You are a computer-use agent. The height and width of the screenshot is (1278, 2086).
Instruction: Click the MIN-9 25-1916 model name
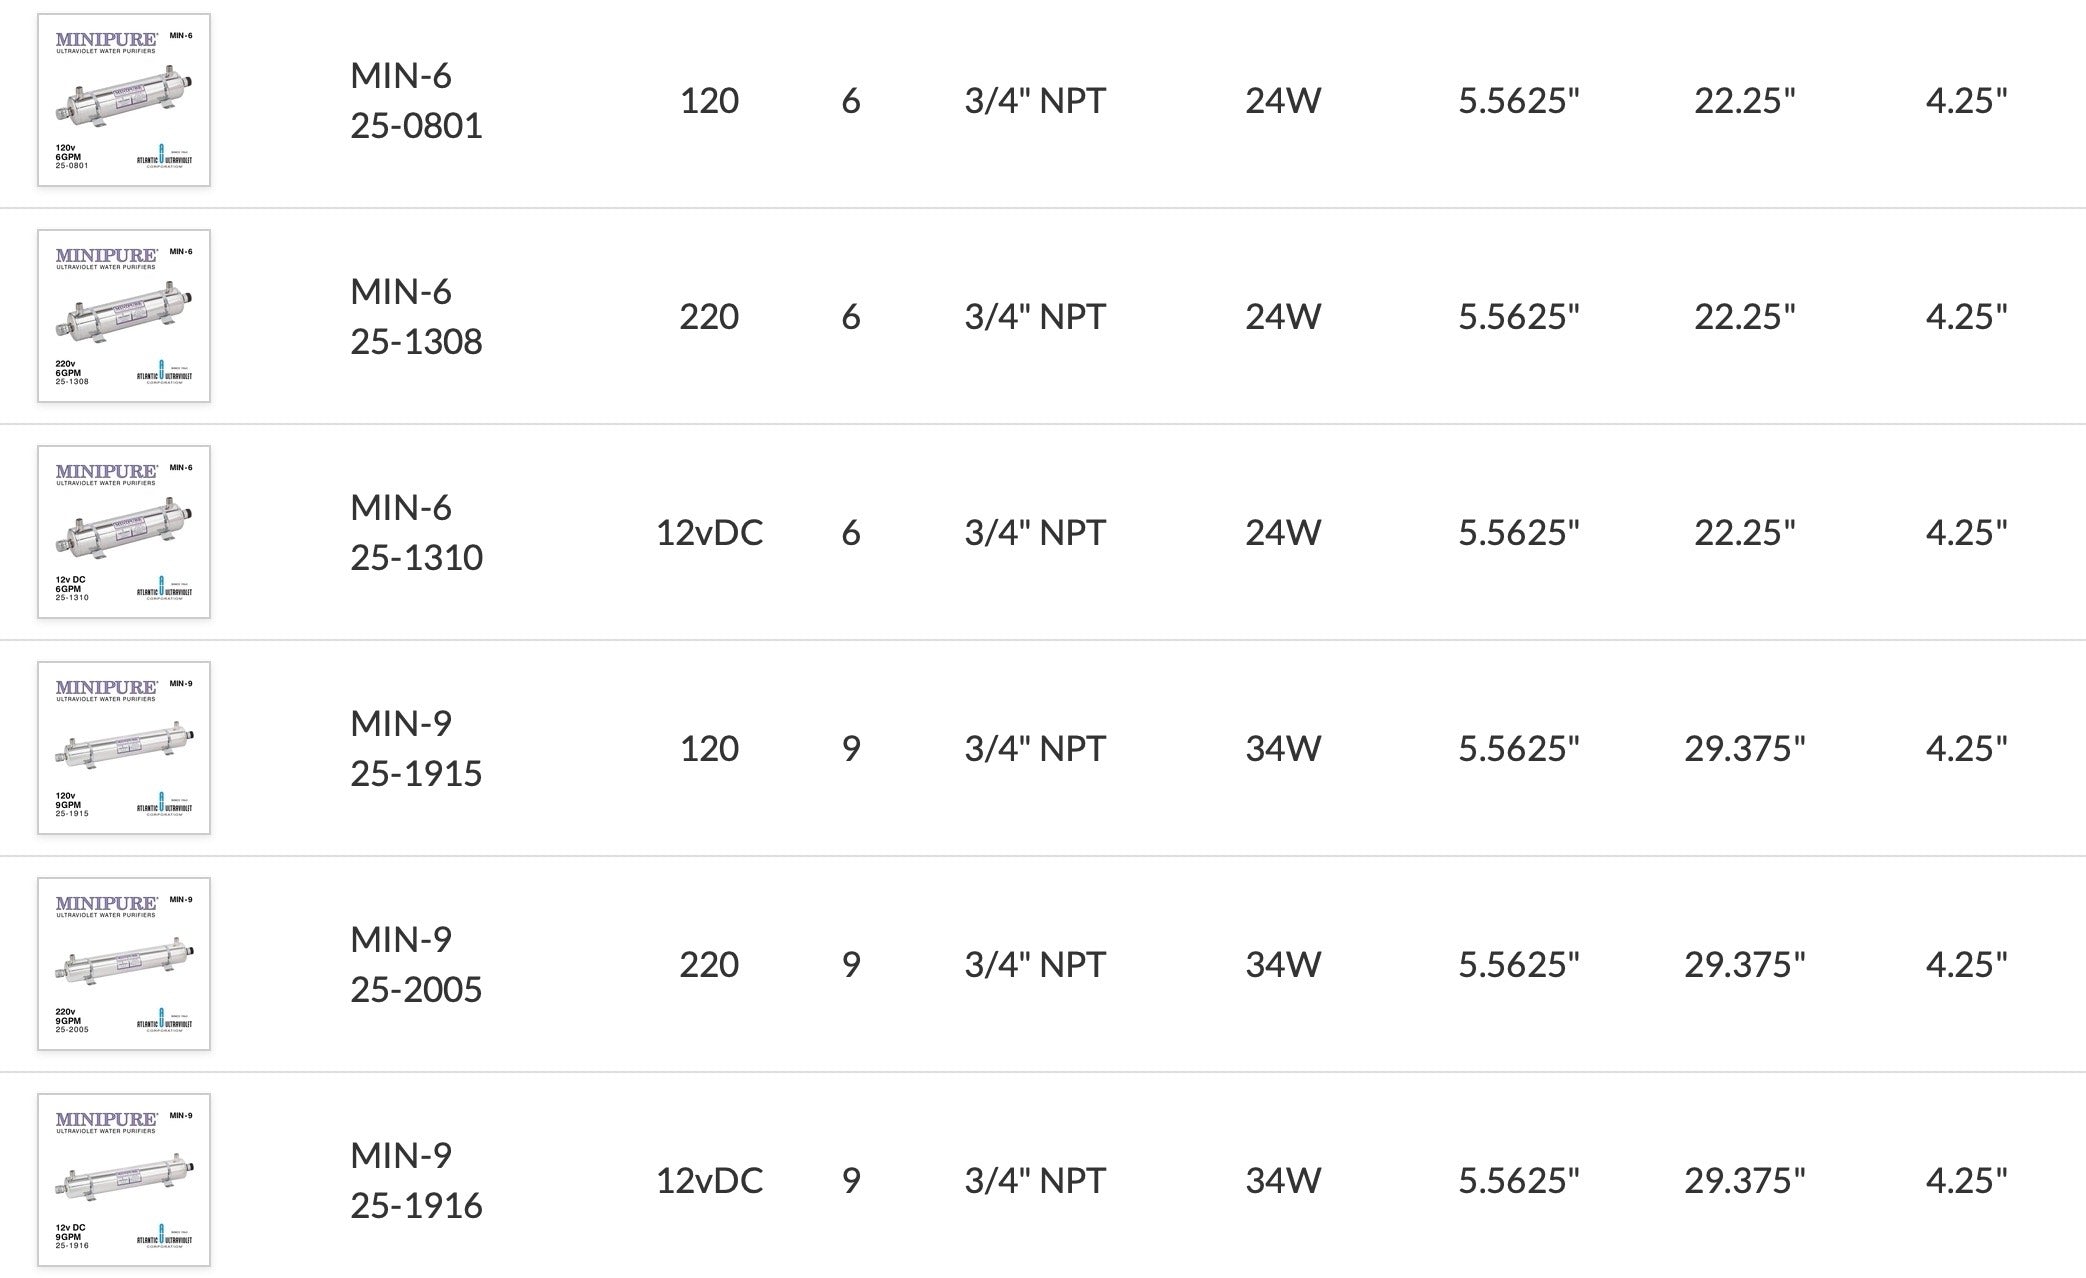[416, 1180]
